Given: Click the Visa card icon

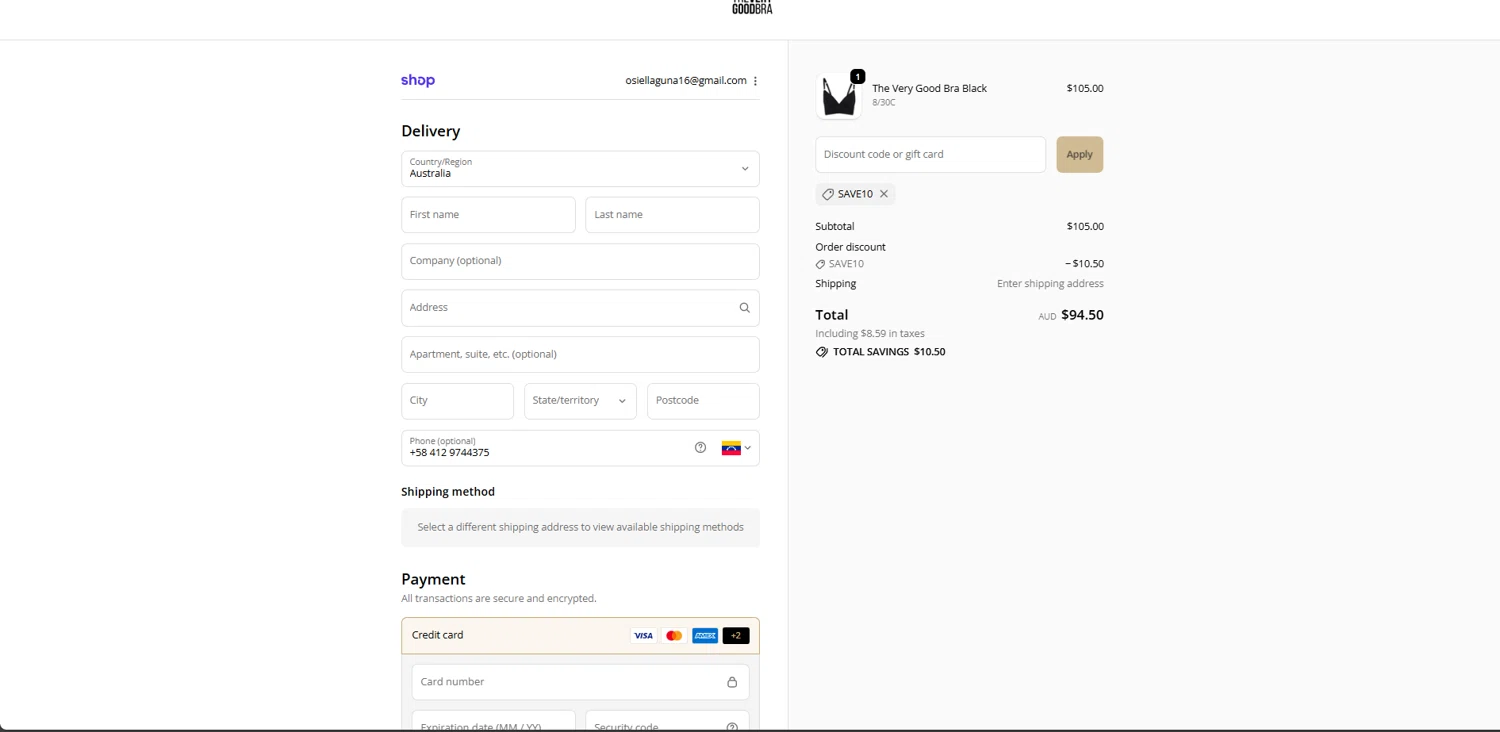Looking at the screenshot, I should click(643, 636).
